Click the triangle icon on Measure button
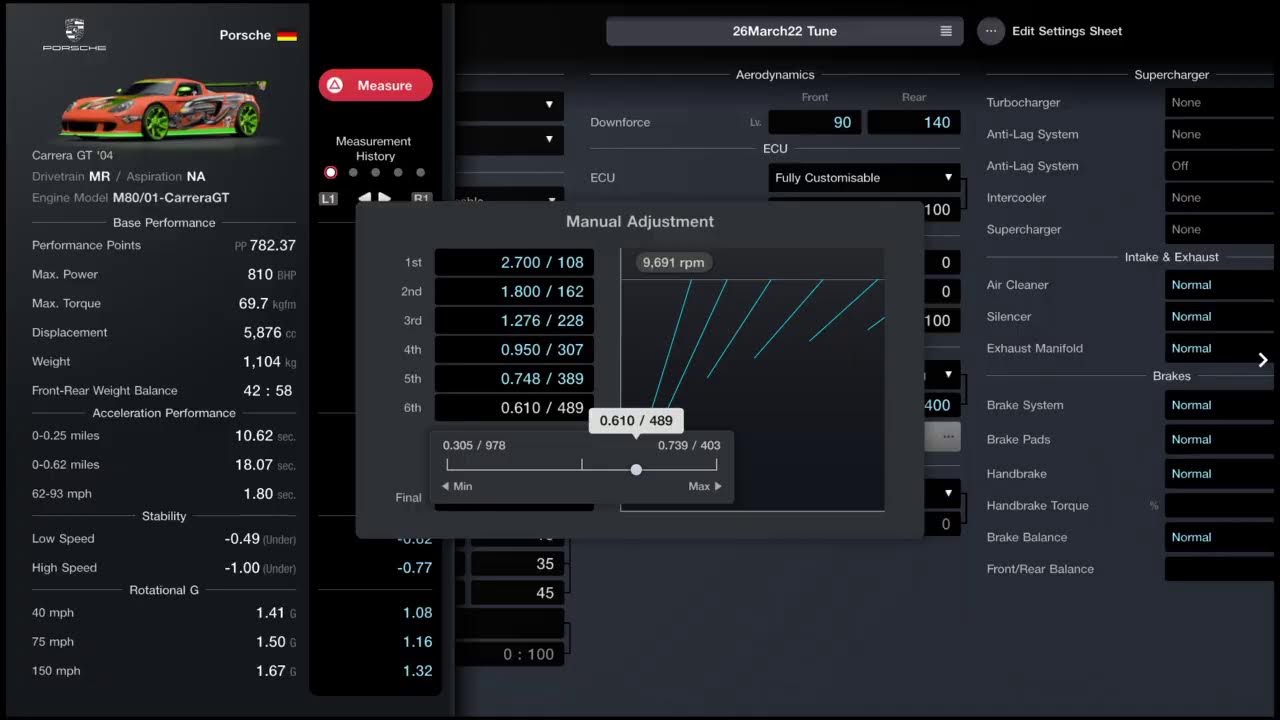Screen dimensions: 1280x720 point(335,85)
